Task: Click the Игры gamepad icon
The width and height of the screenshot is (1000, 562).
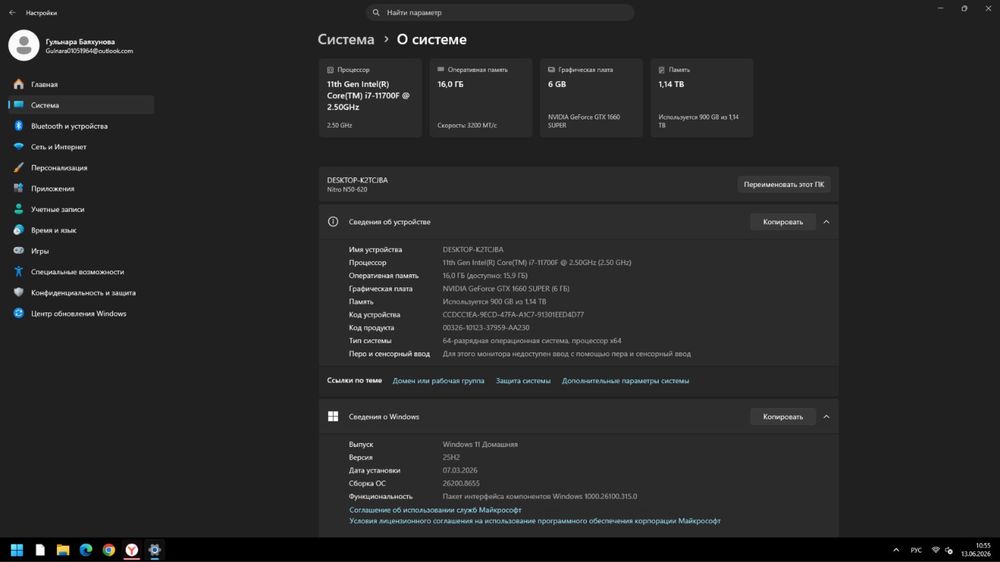Action: point(18,251)
